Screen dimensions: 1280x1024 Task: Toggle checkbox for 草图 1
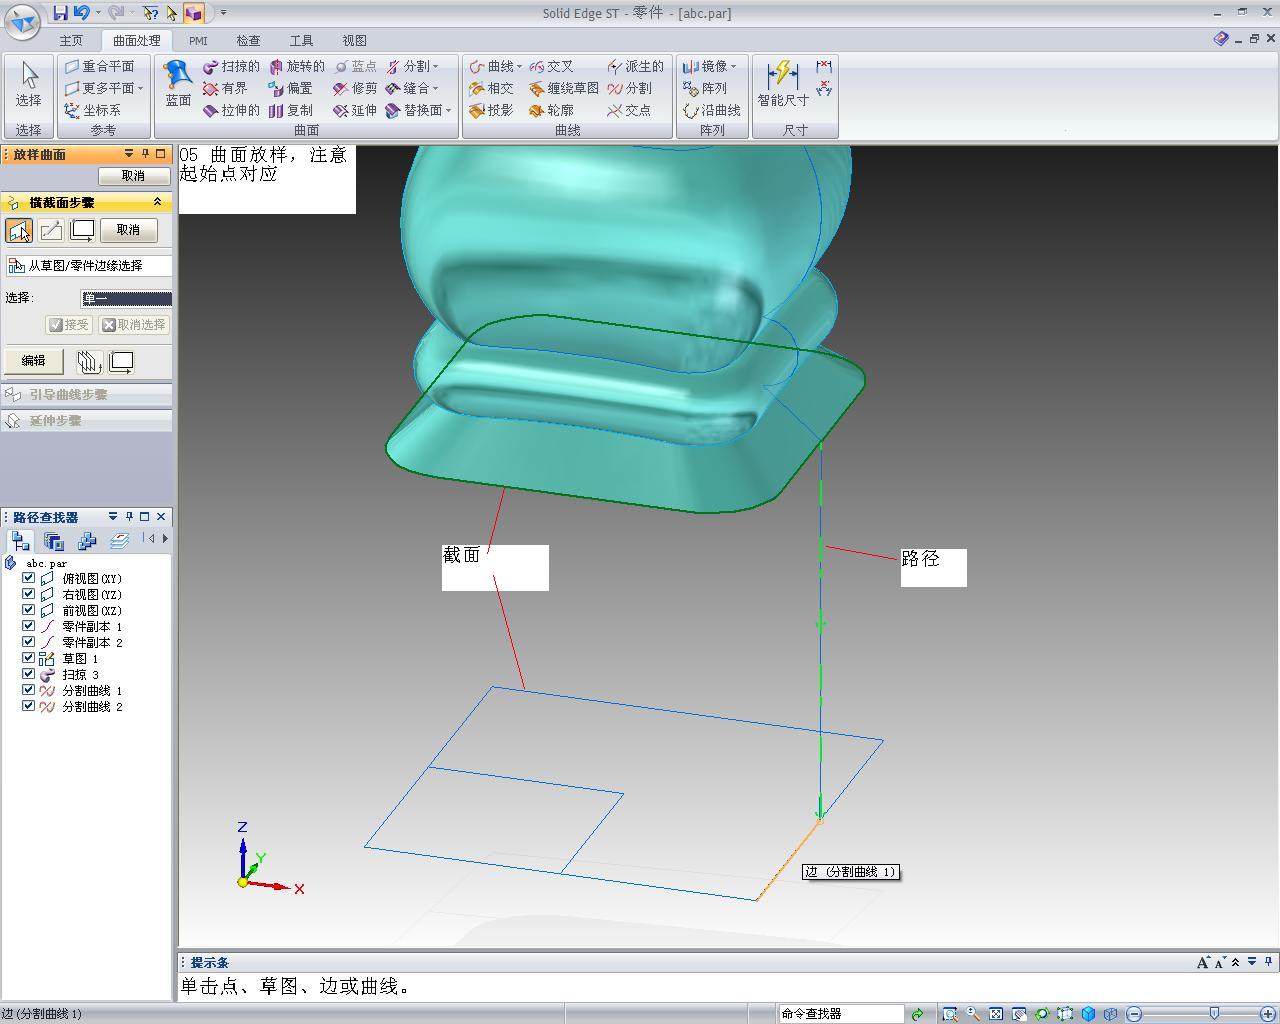tap(29, 658)
